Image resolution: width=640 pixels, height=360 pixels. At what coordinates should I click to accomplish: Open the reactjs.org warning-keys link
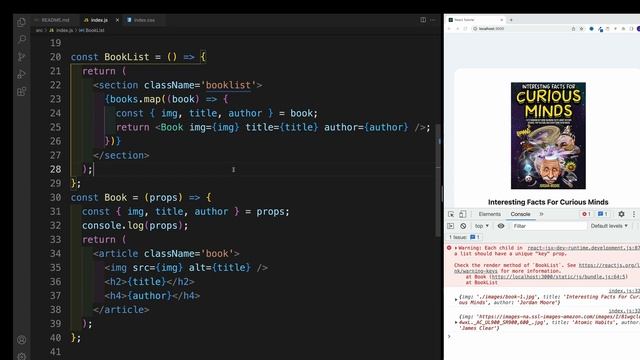[609, 265]
